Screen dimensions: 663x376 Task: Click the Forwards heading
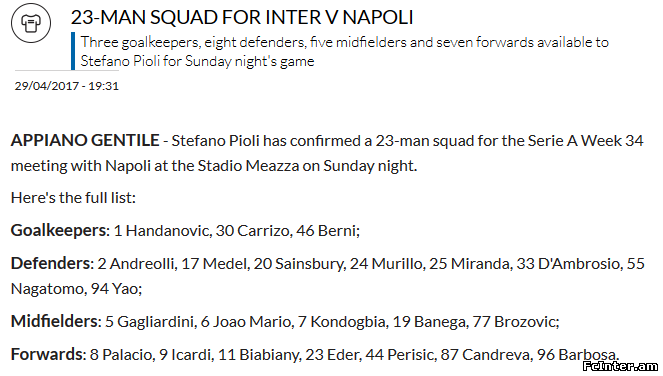[x=48, y=354]
